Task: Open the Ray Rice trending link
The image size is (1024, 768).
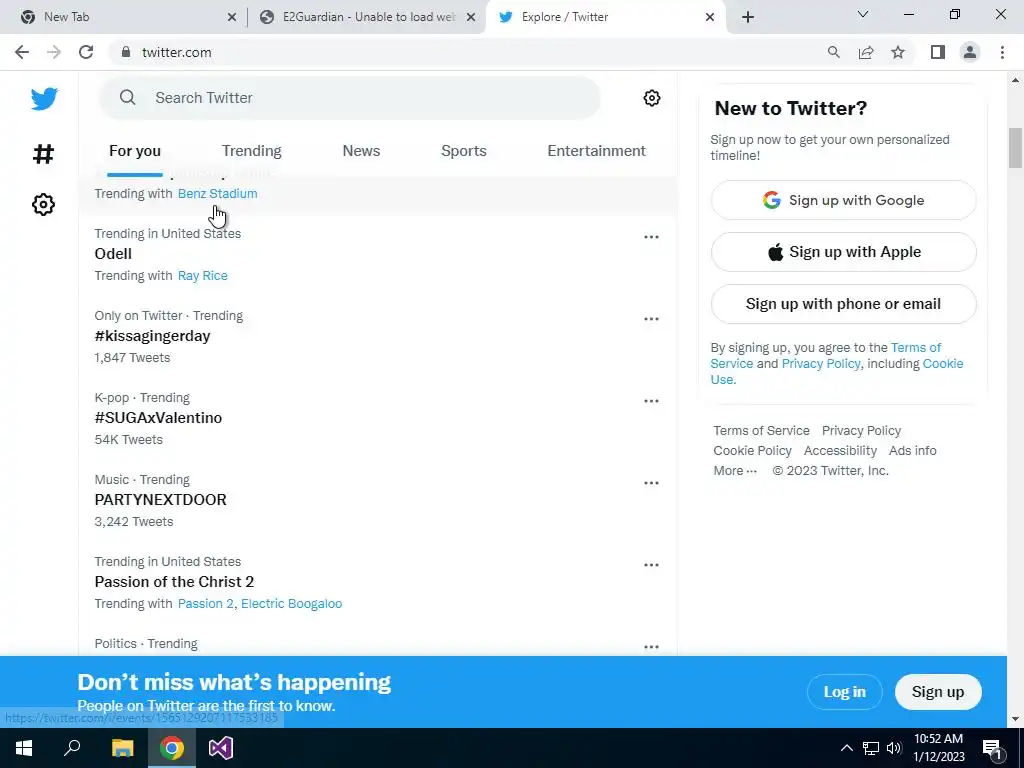Action: click(202, 276)
